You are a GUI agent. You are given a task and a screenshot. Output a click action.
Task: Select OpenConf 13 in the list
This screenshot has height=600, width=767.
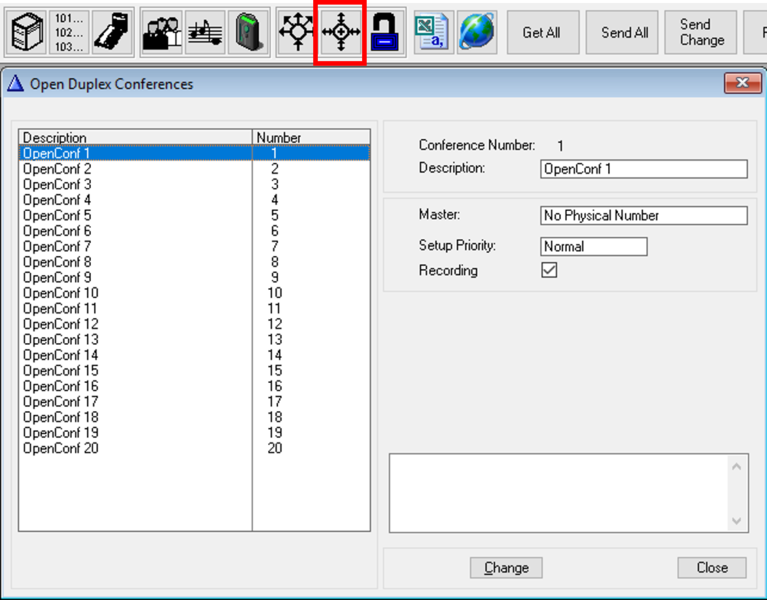(x=194, y=339)
